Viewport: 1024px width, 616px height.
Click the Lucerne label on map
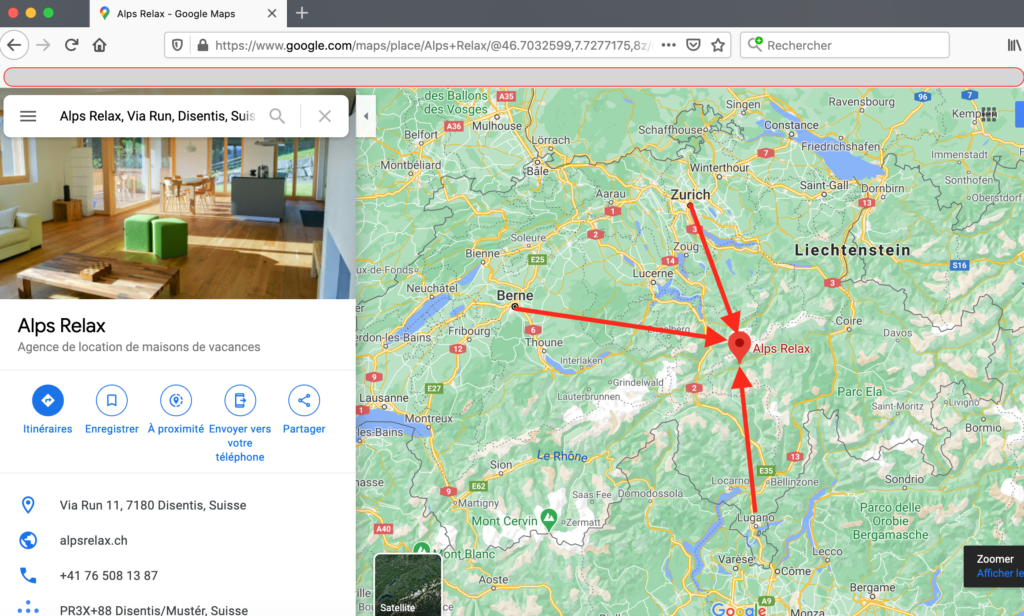pos(652,273)
